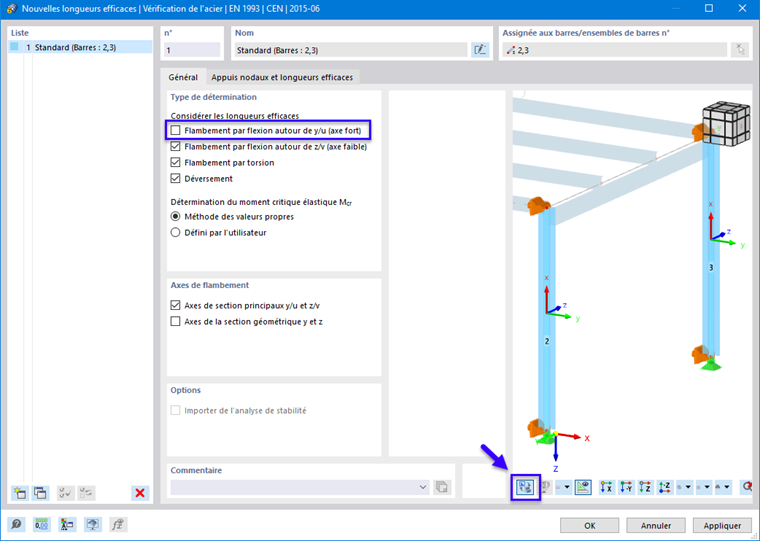
Task: Select list item Standard (Barres : 2,3)
Action: pos(80,47)
